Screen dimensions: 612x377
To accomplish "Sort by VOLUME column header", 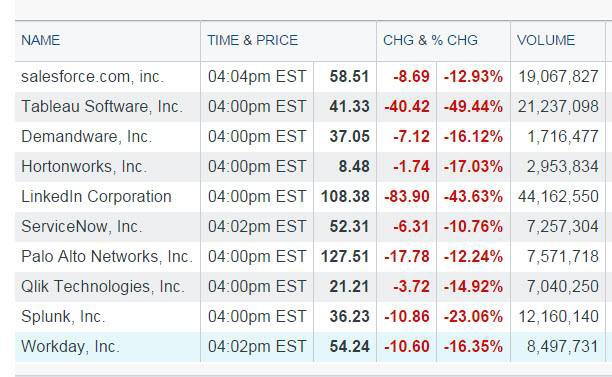I will 546,40.
